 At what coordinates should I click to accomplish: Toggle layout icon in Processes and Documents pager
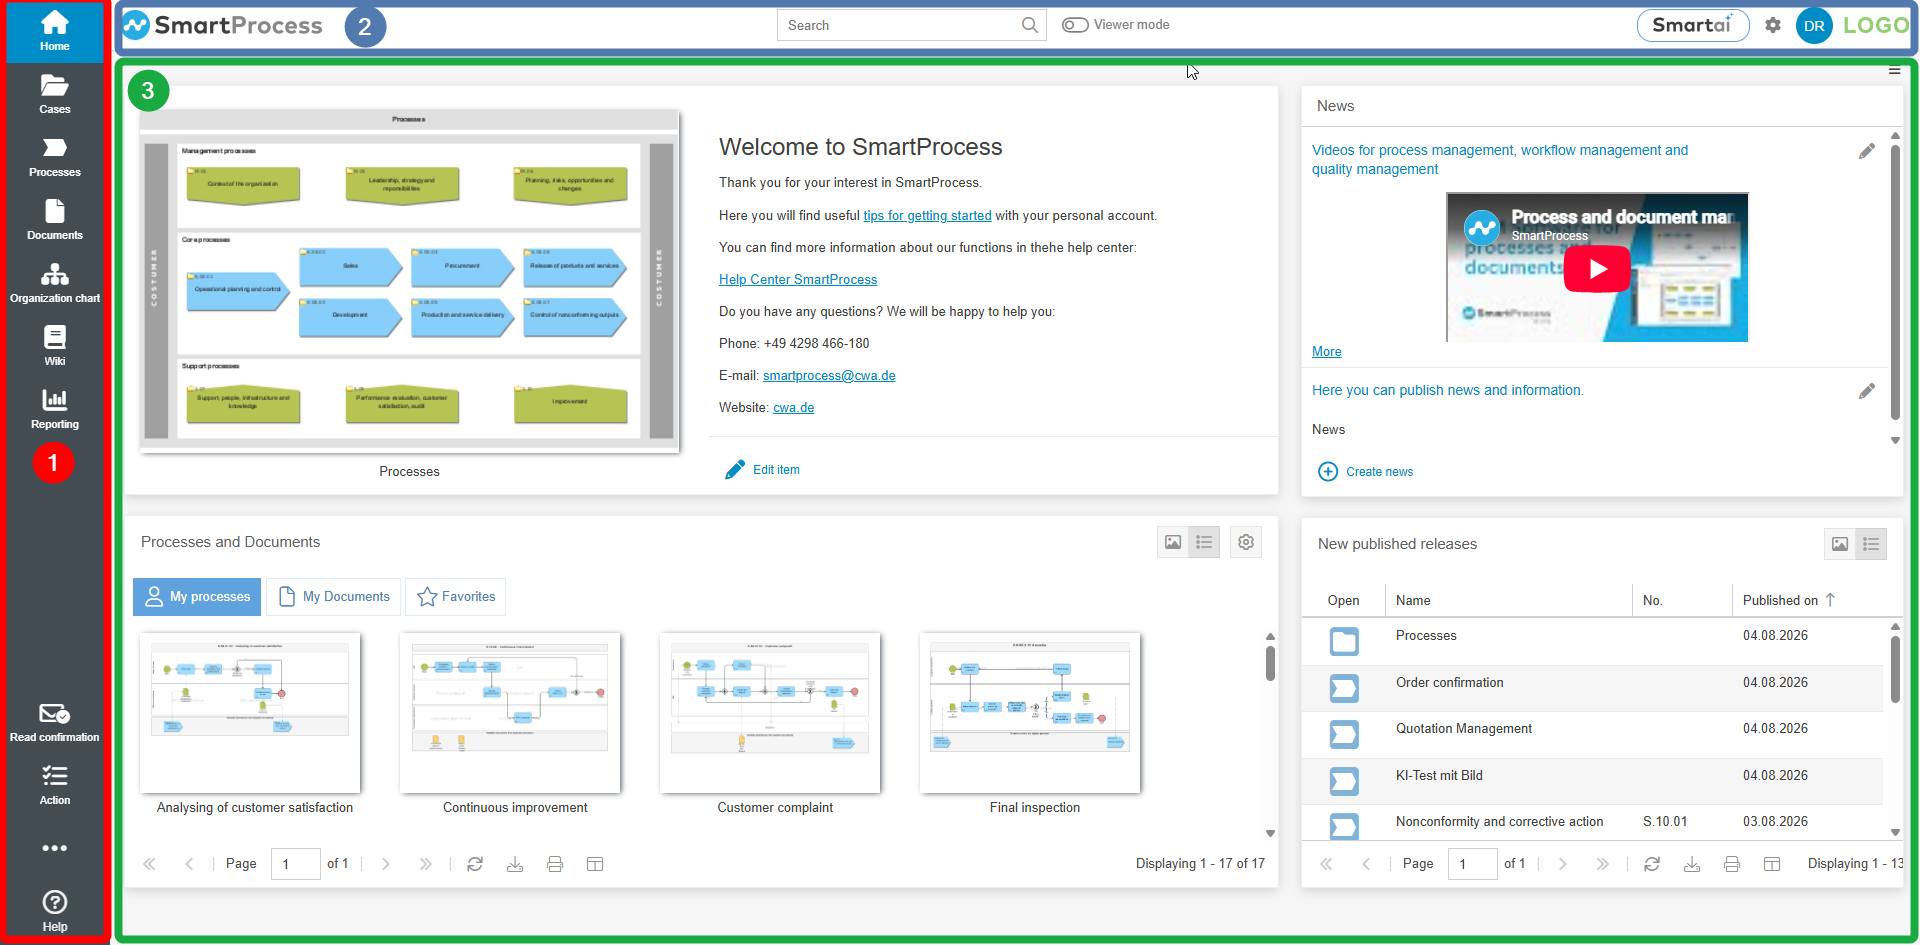(x=595, y=864)
